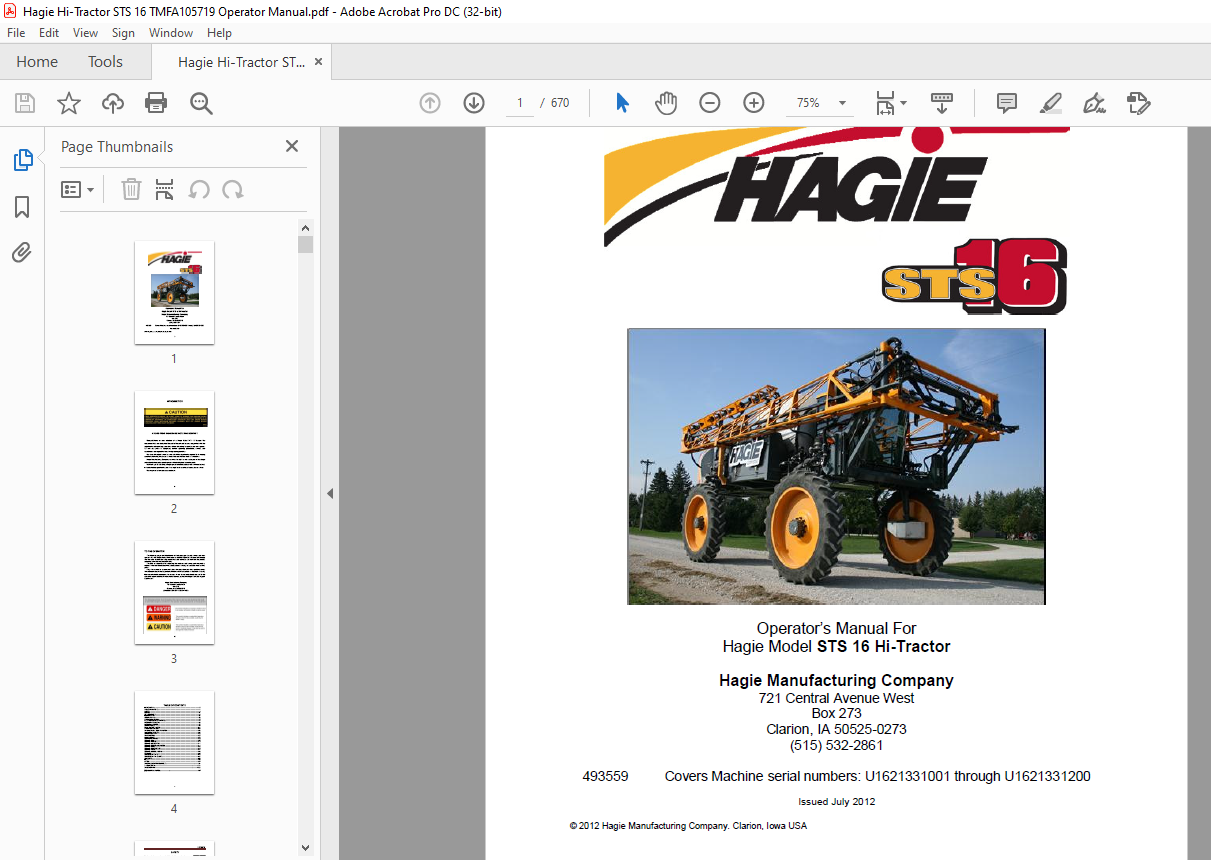Rotate page counterclockwise icon
The width and height of the screenshot is (1211, 860).
[x=199, y=189]
